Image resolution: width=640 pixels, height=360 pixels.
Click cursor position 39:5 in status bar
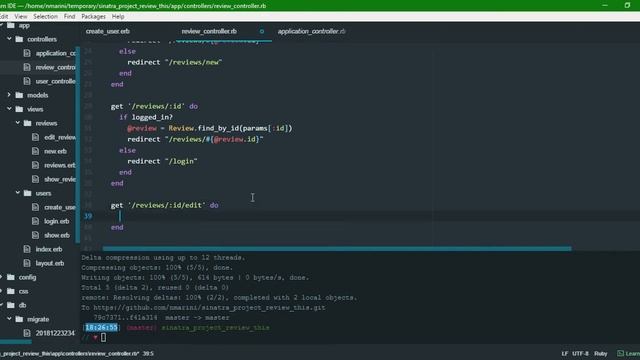[148, 353]
